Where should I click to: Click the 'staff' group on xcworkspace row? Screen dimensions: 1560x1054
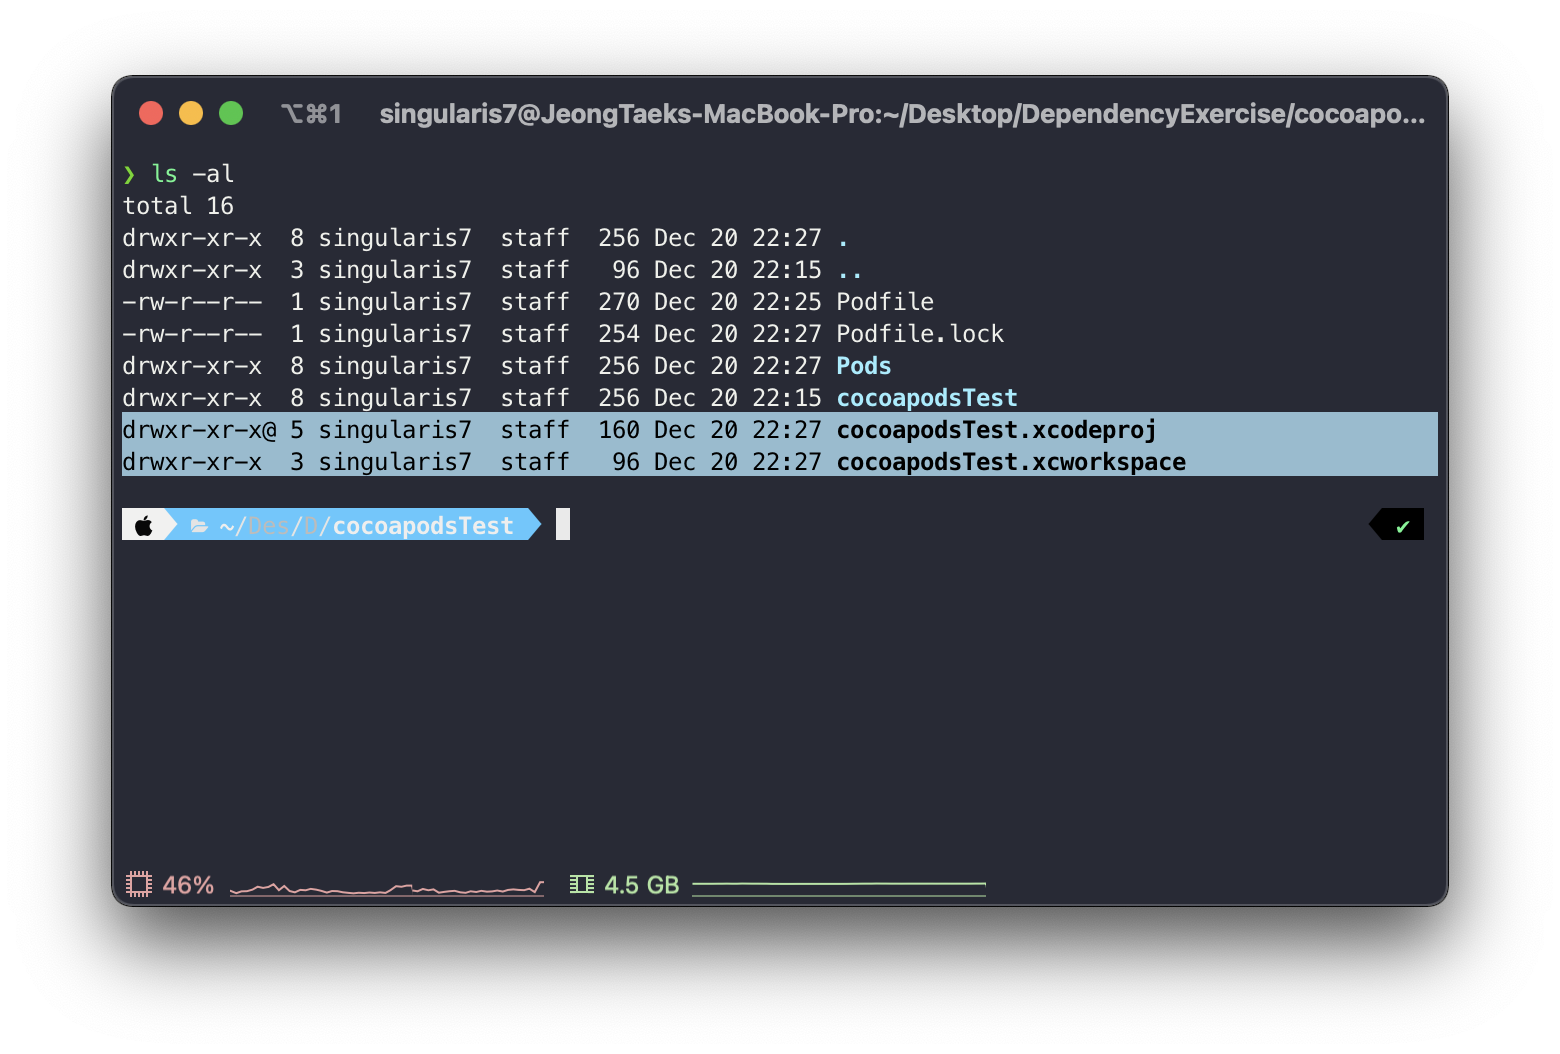(535, 462)
